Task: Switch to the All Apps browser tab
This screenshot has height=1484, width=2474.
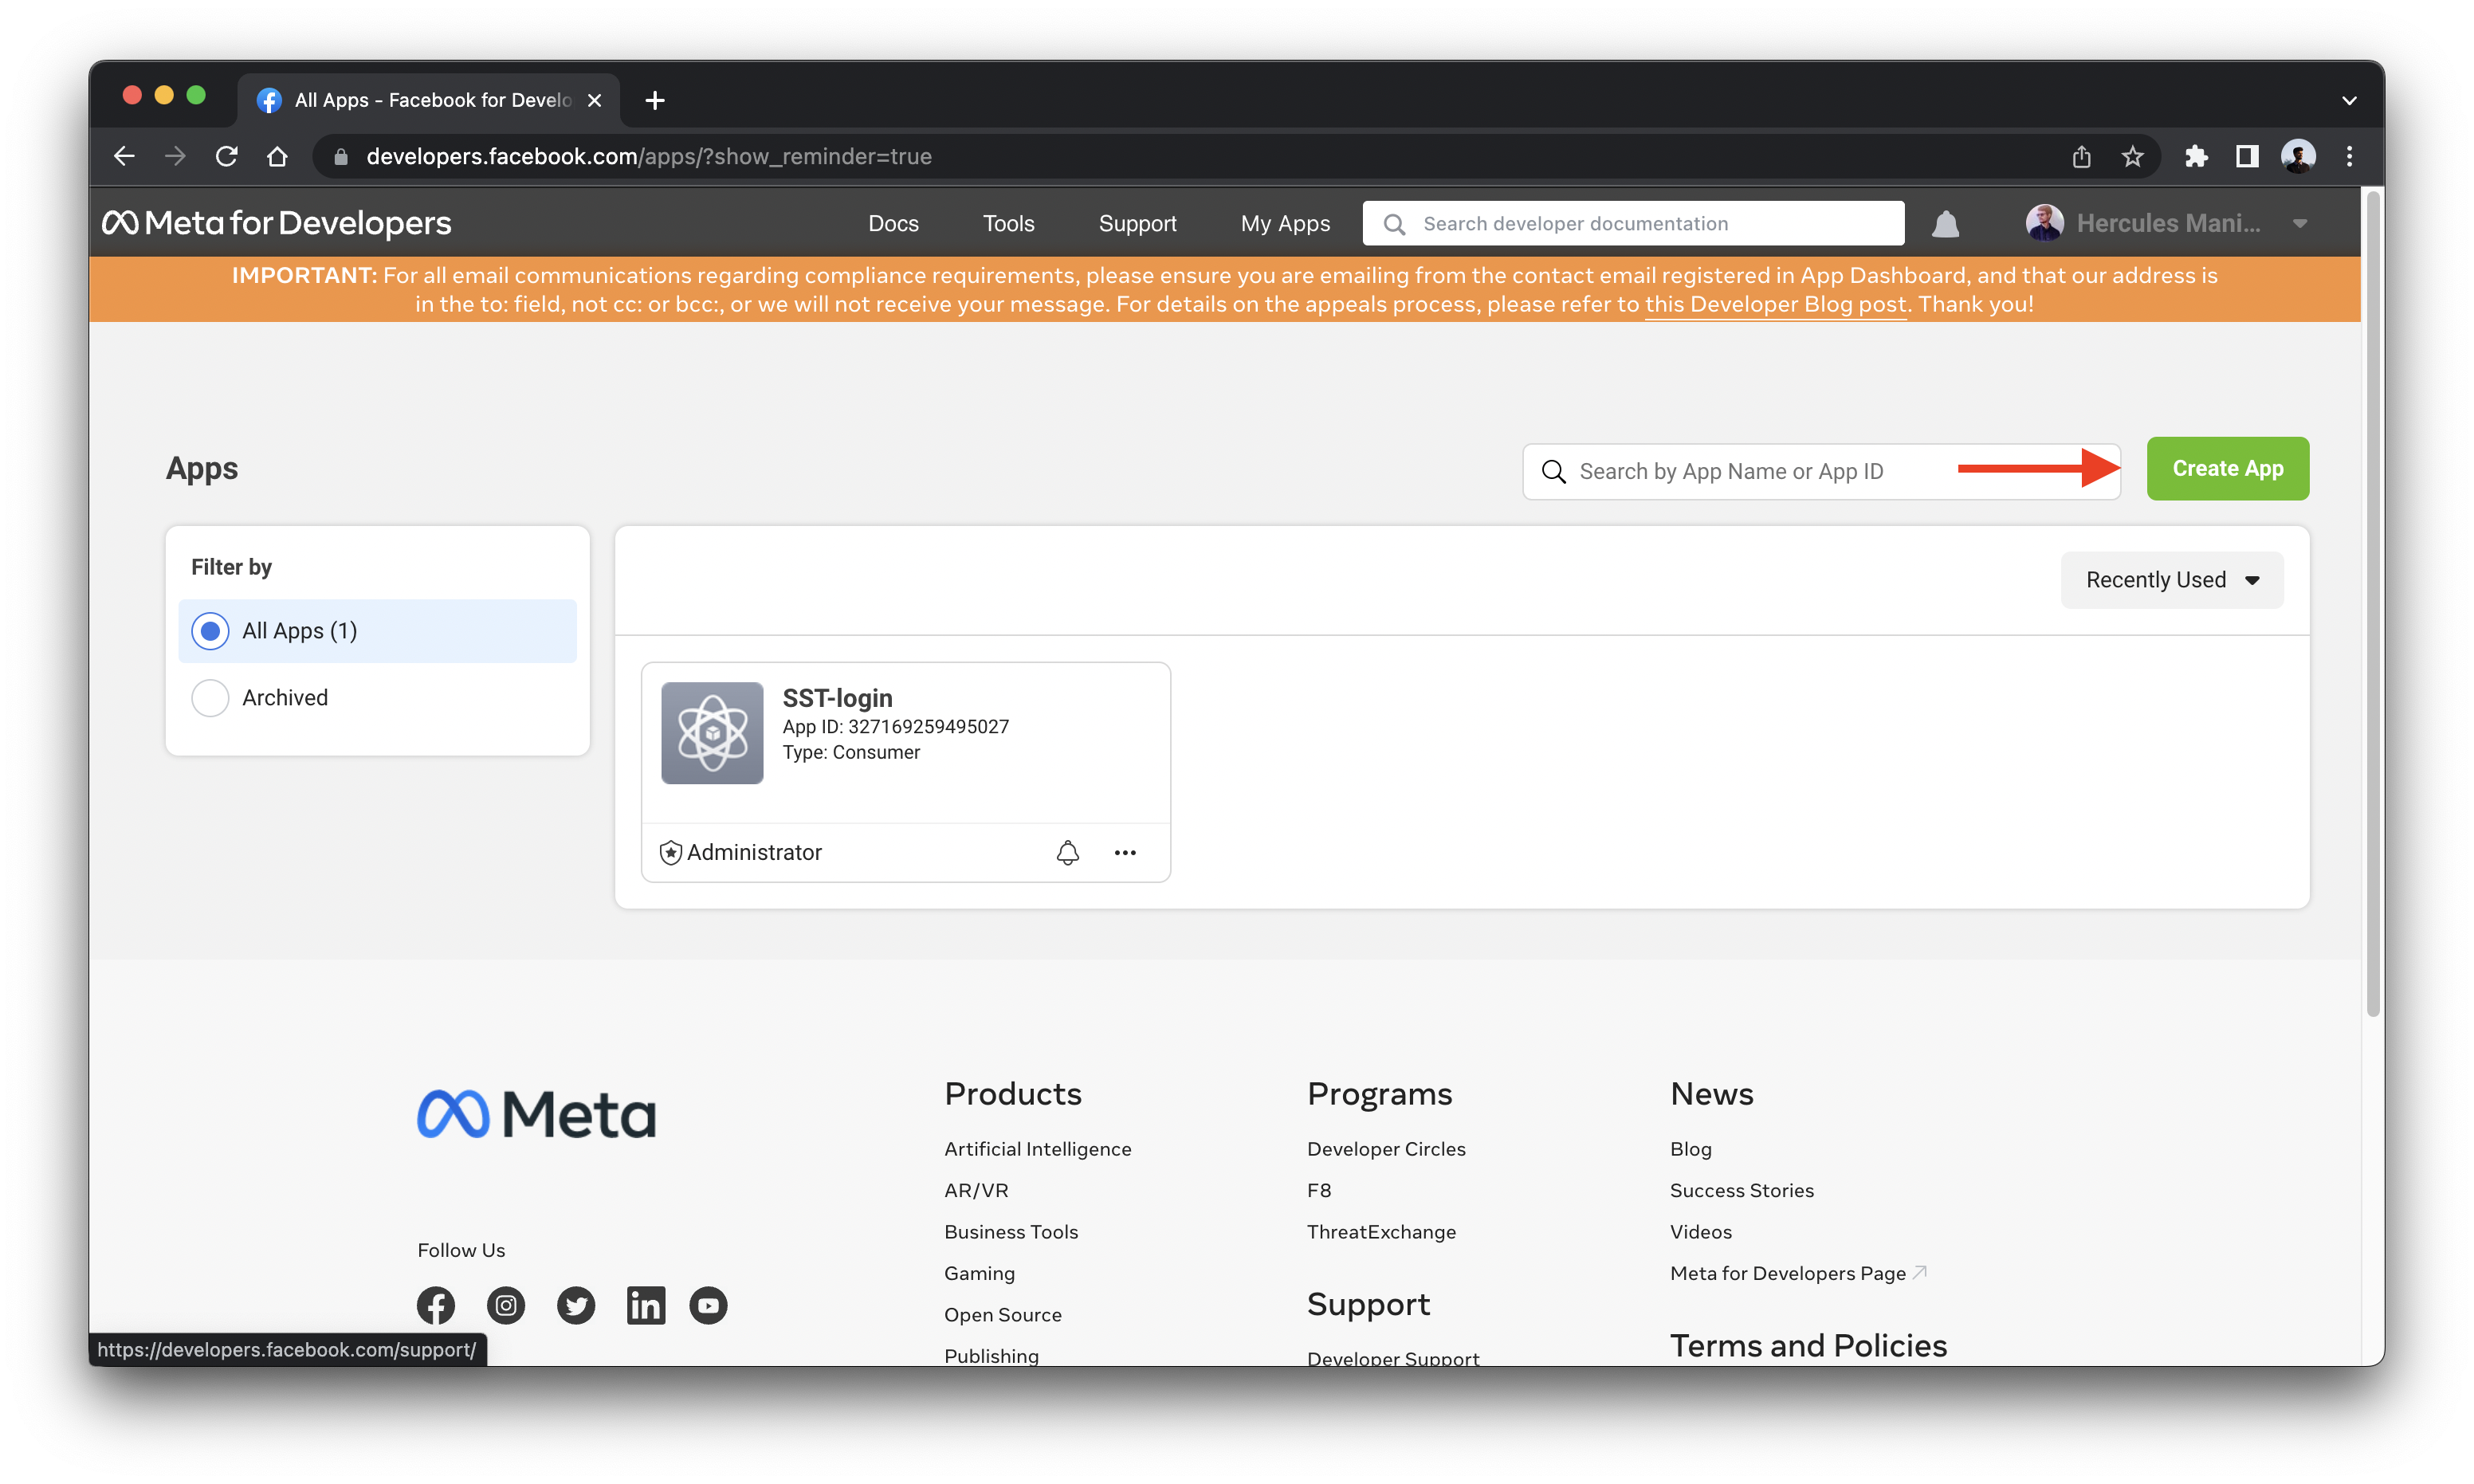Action: (x=429, y=100)
